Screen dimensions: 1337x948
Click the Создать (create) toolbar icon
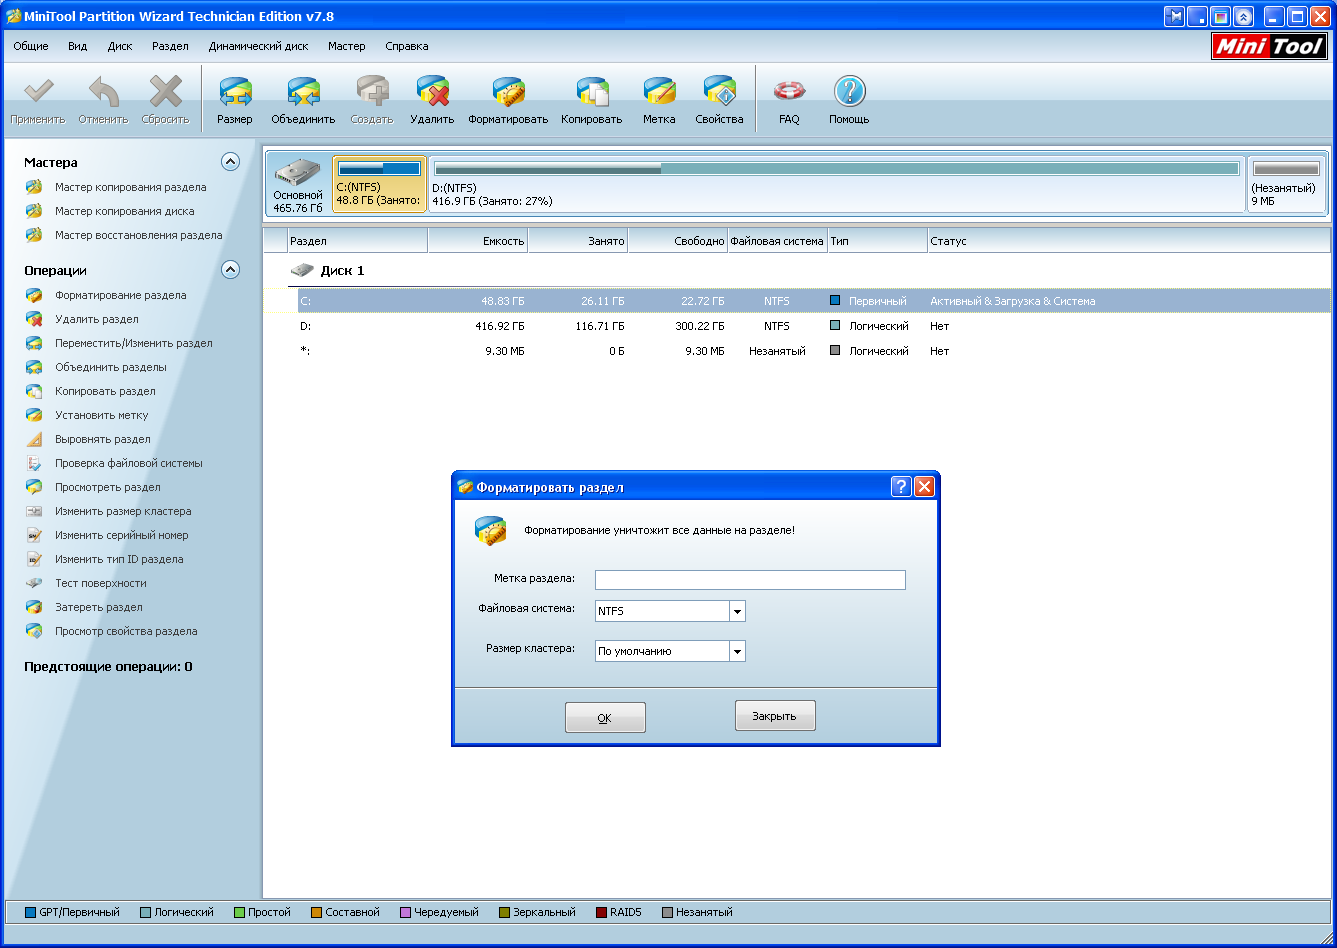(372, 92)
